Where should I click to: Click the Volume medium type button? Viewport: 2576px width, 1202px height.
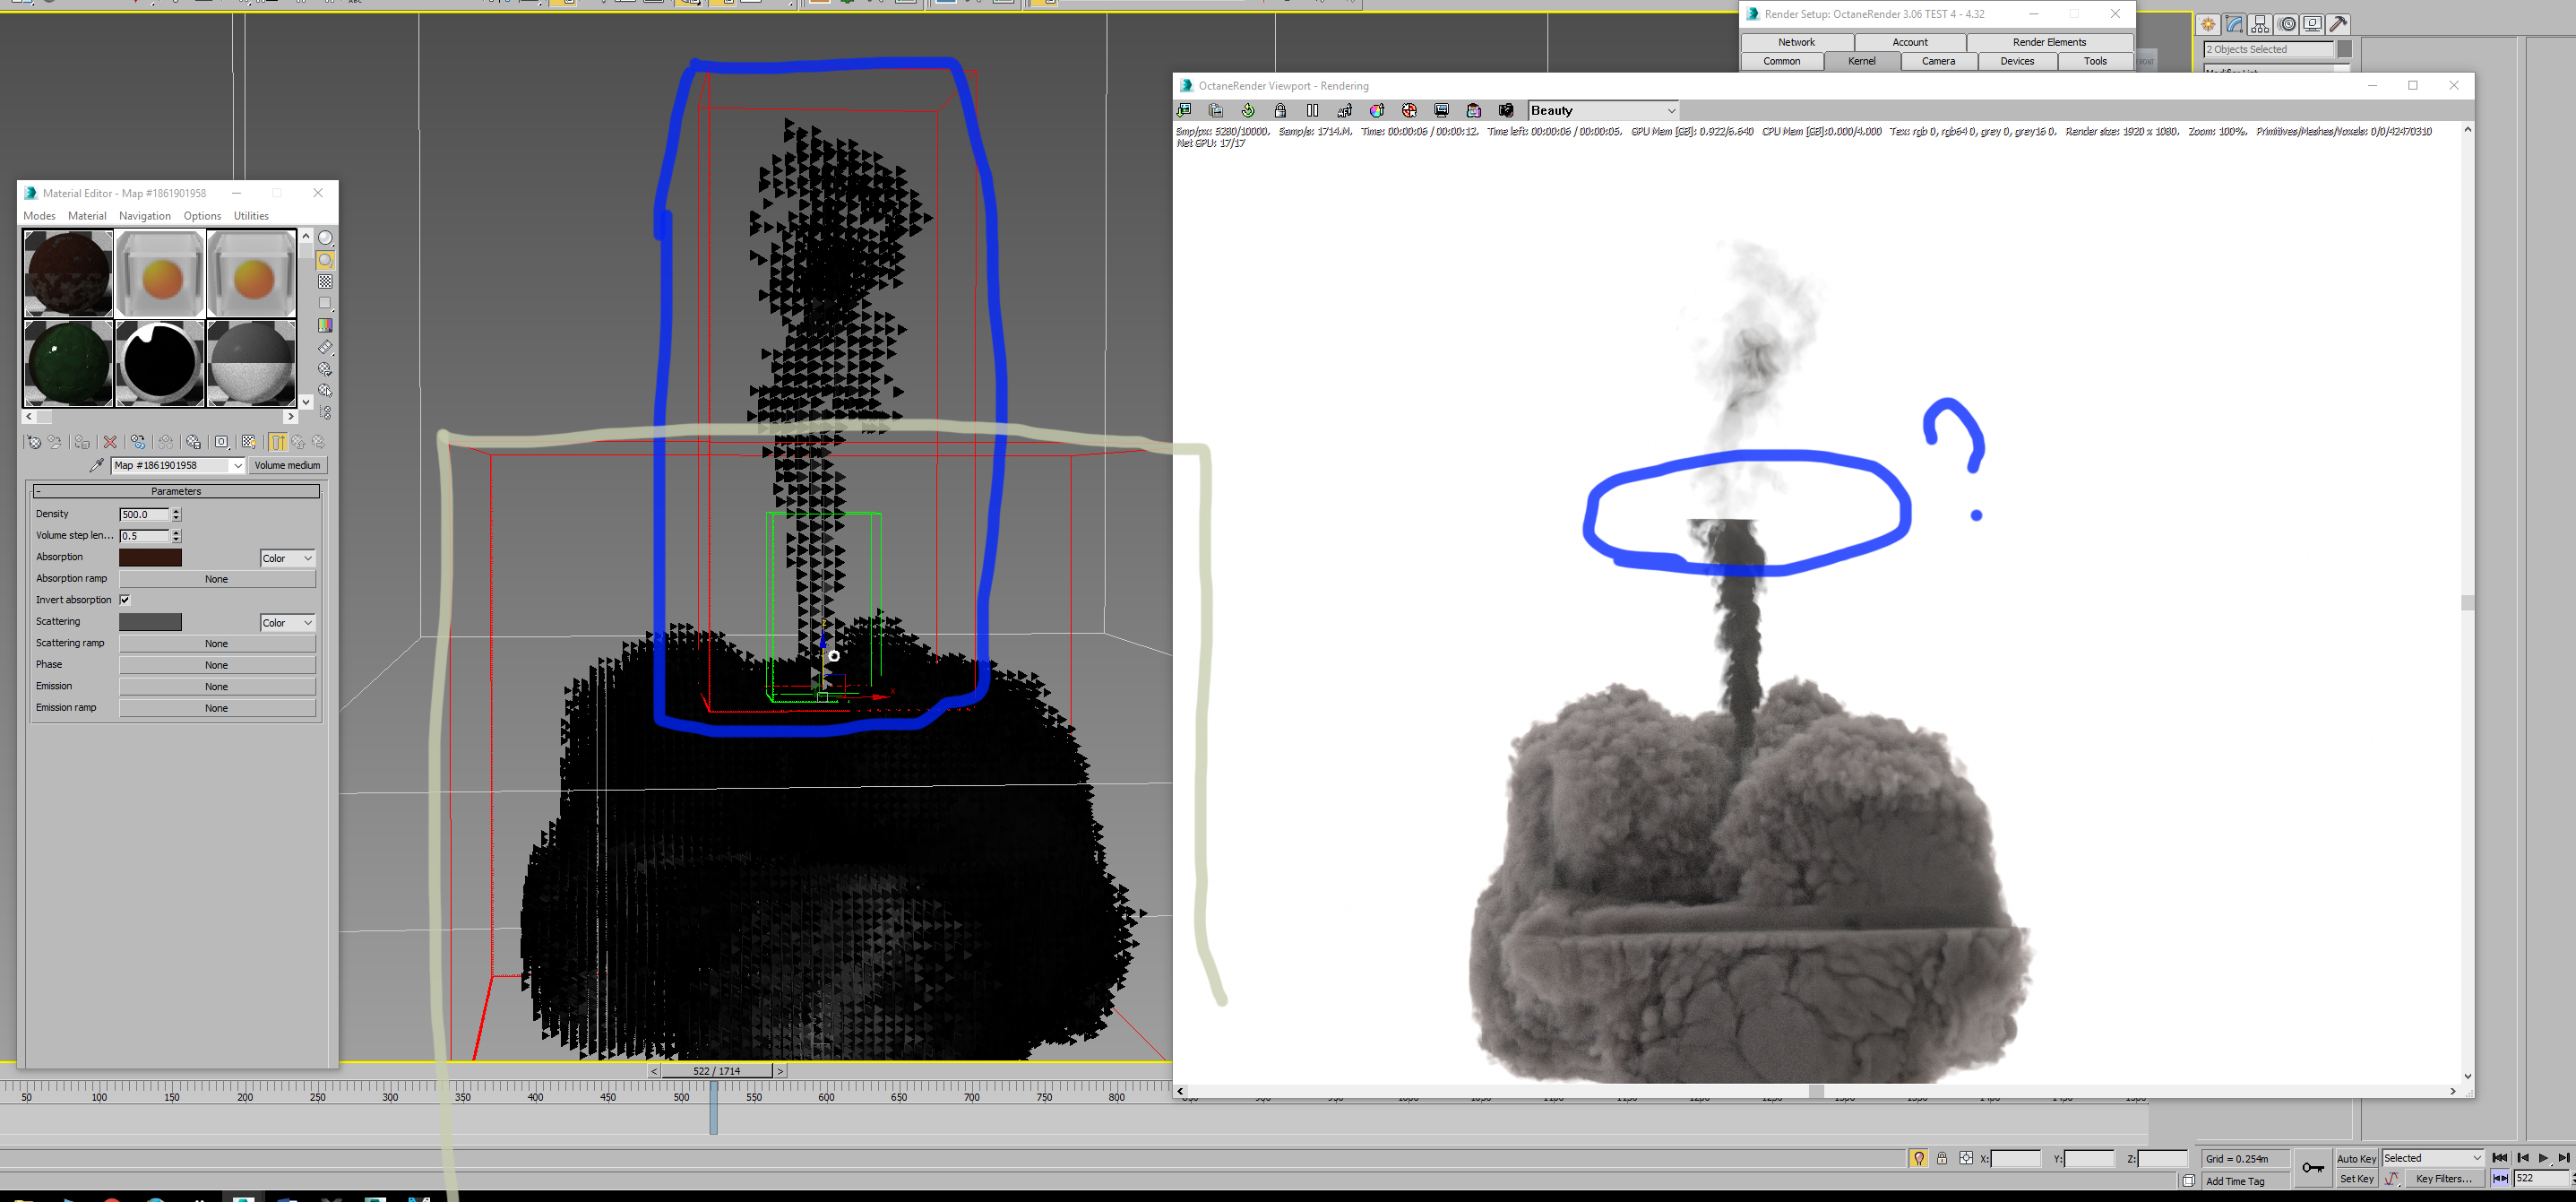click(287, 465)
